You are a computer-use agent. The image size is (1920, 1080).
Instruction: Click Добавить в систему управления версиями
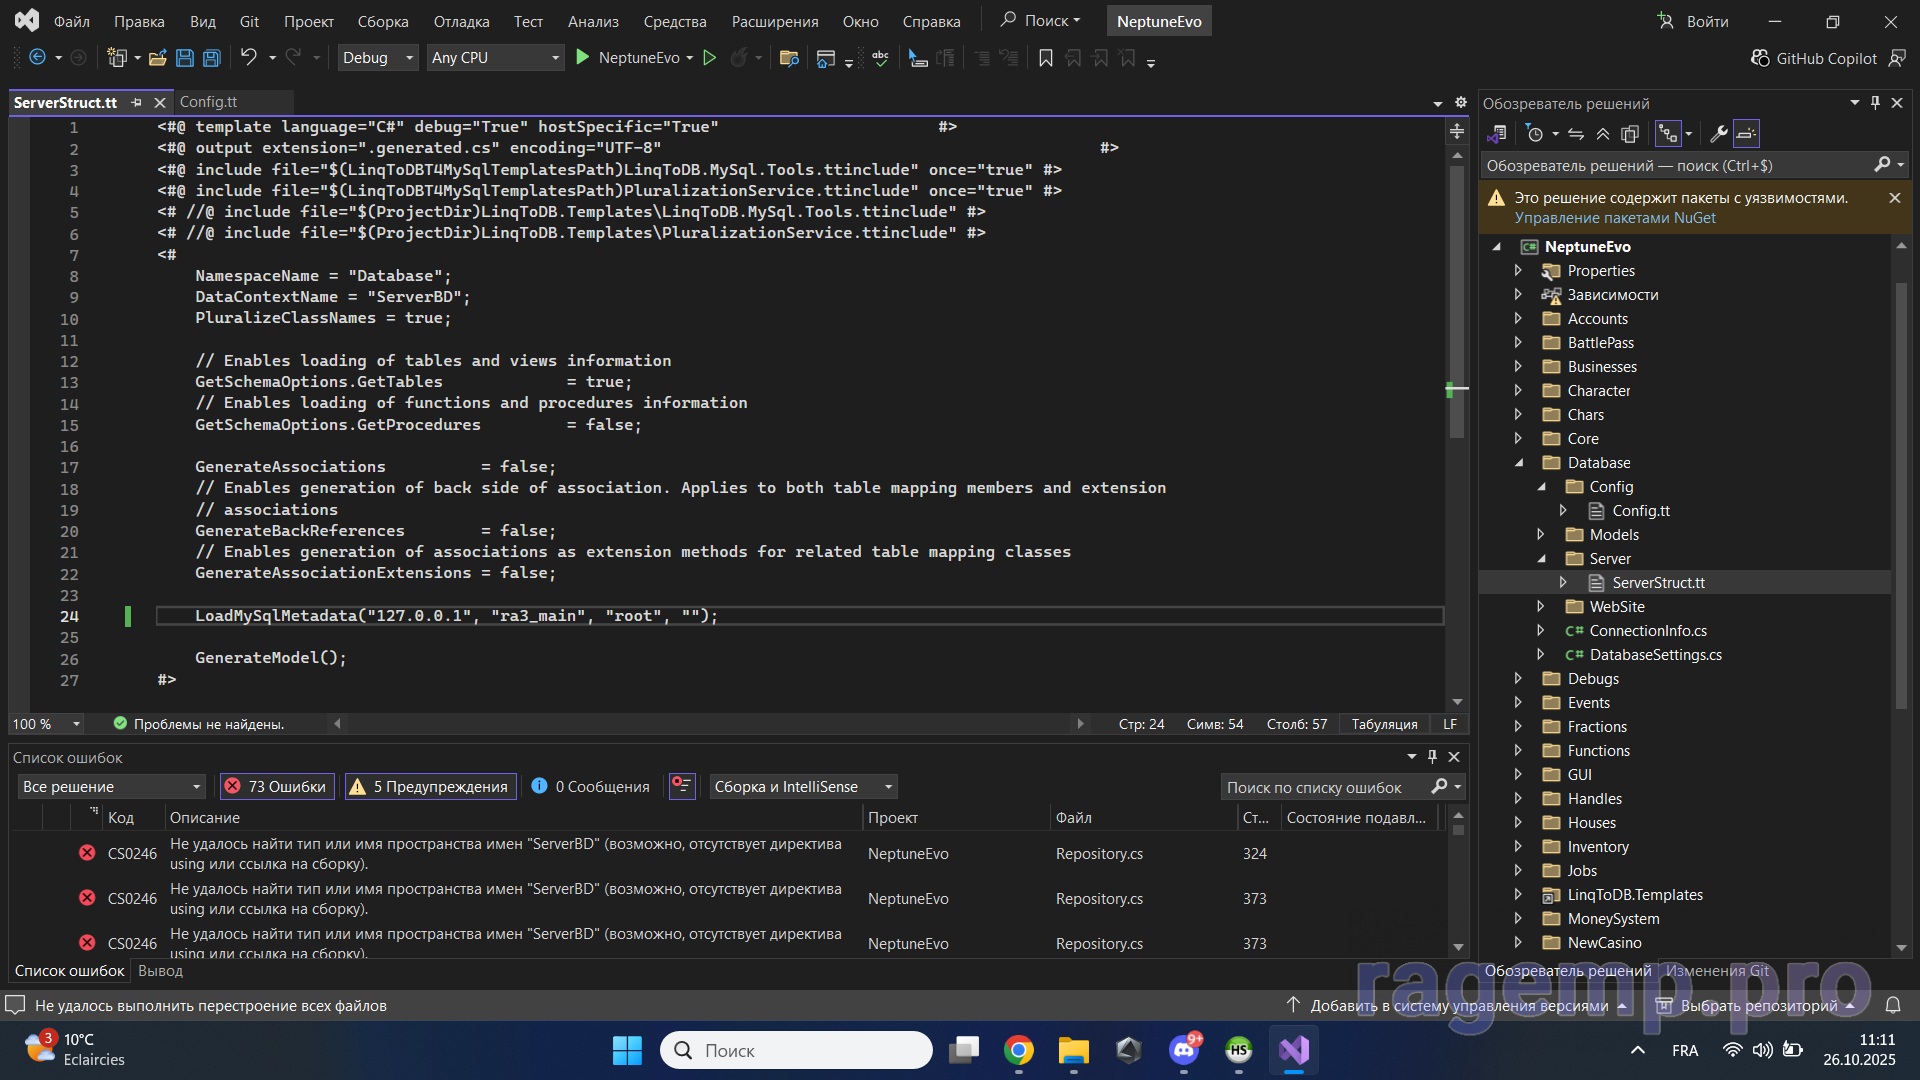[1459, 1006]
